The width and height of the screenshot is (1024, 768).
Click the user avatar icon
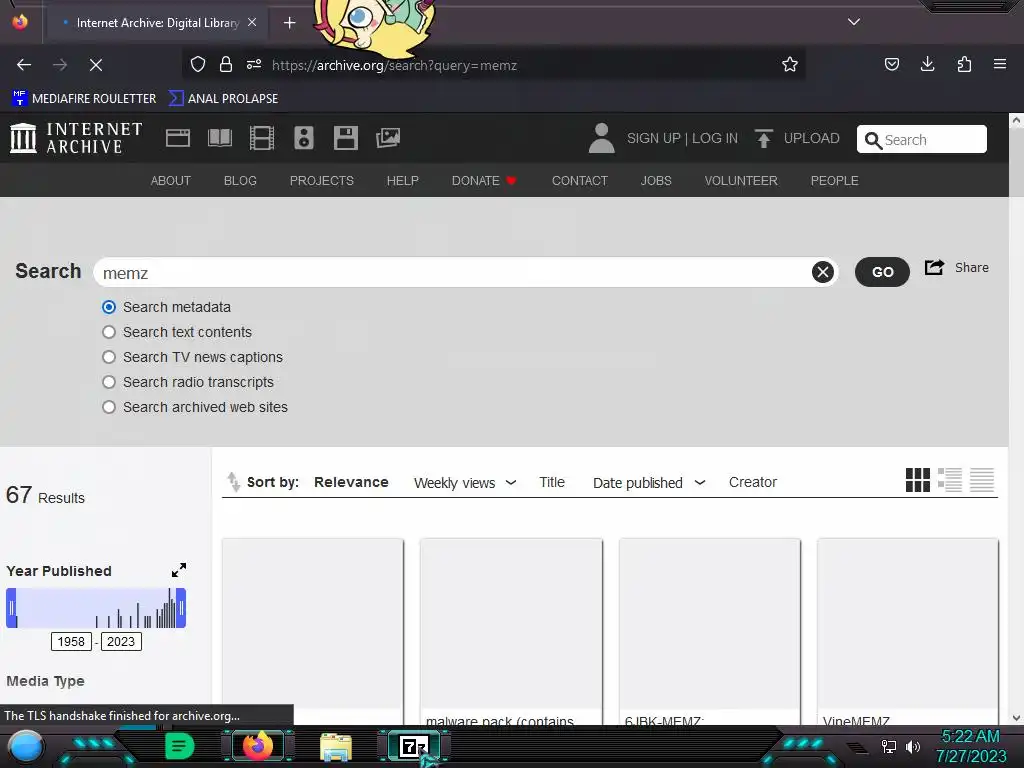601,138
